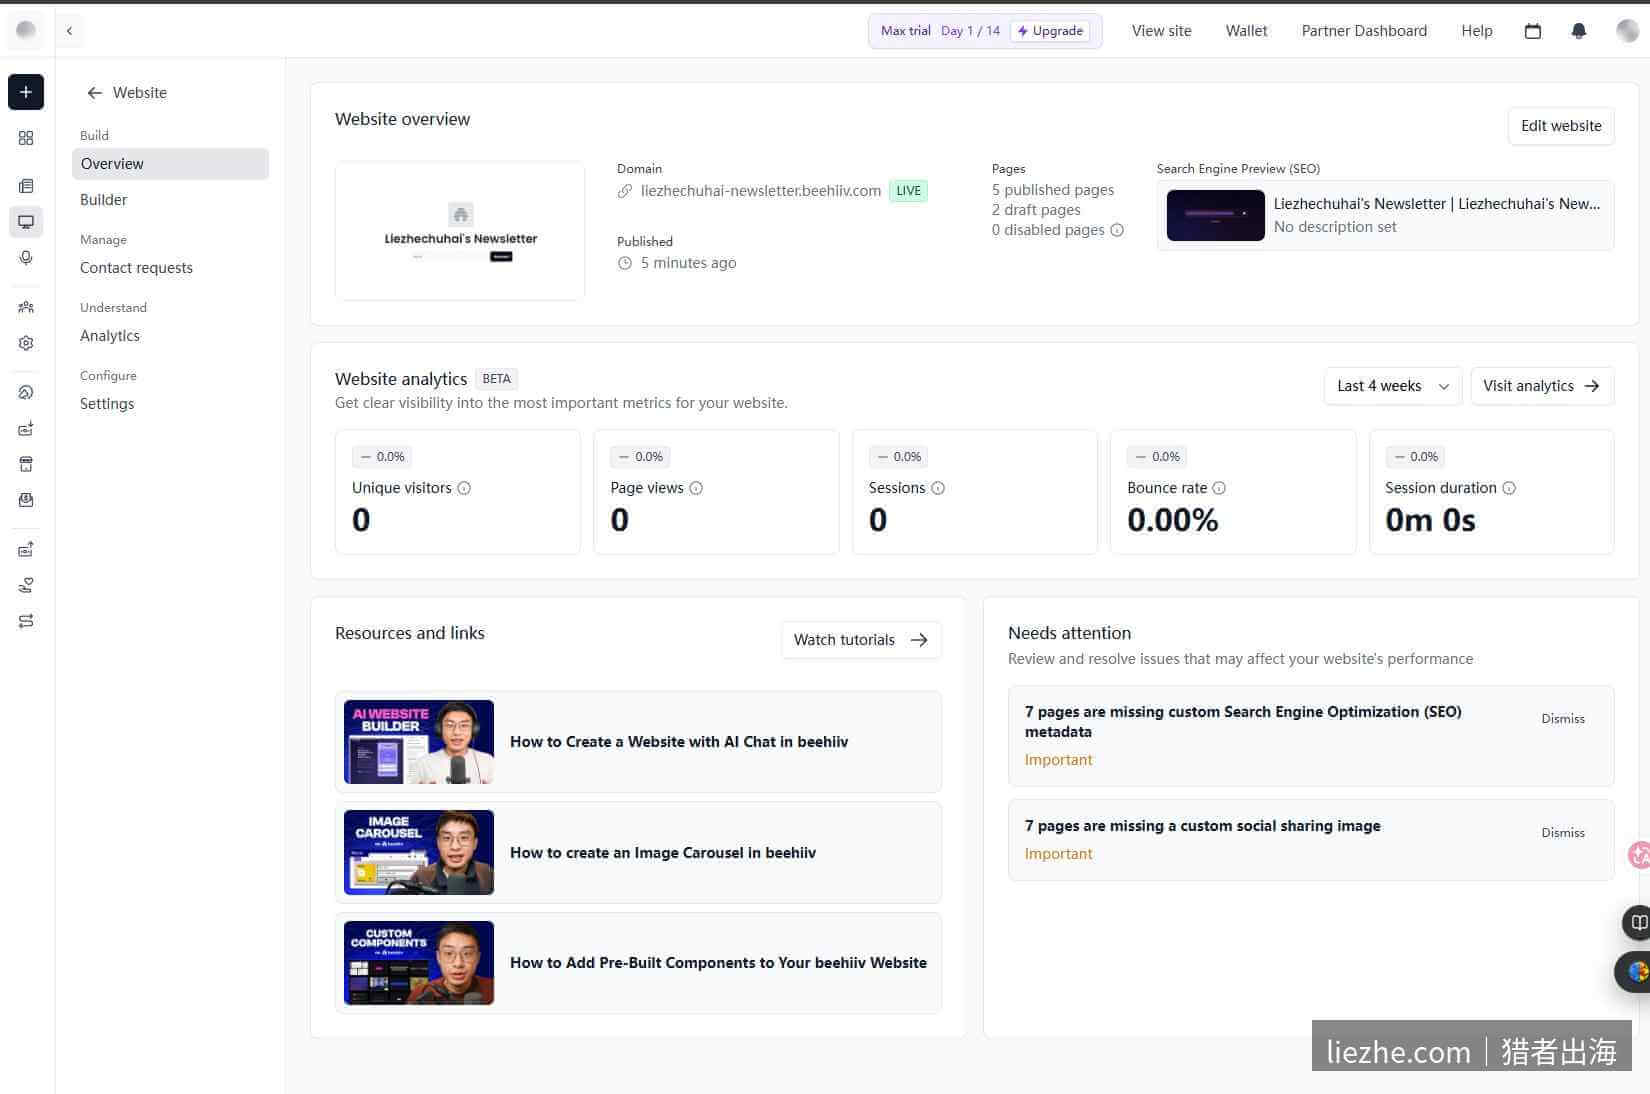
Task: Click the info icon beside Page views
Action: pos(696,488)
